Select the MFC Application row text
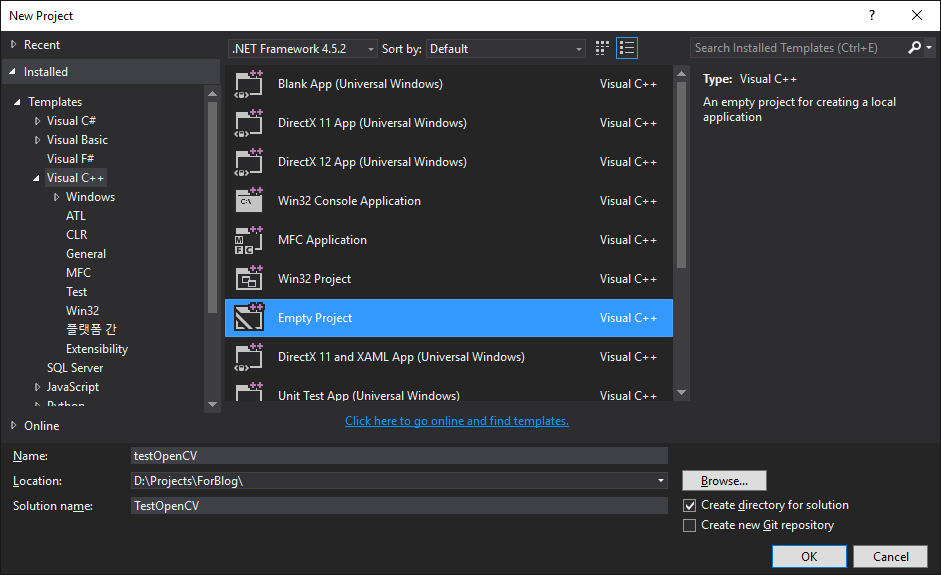Viewport: 941px width, 575px height. (x=322, y=240)
